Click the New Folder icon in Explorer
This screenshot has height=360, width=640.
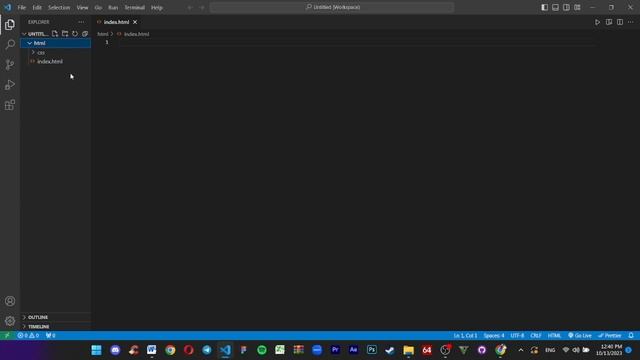pyautogui.click(x=65, y=34)
